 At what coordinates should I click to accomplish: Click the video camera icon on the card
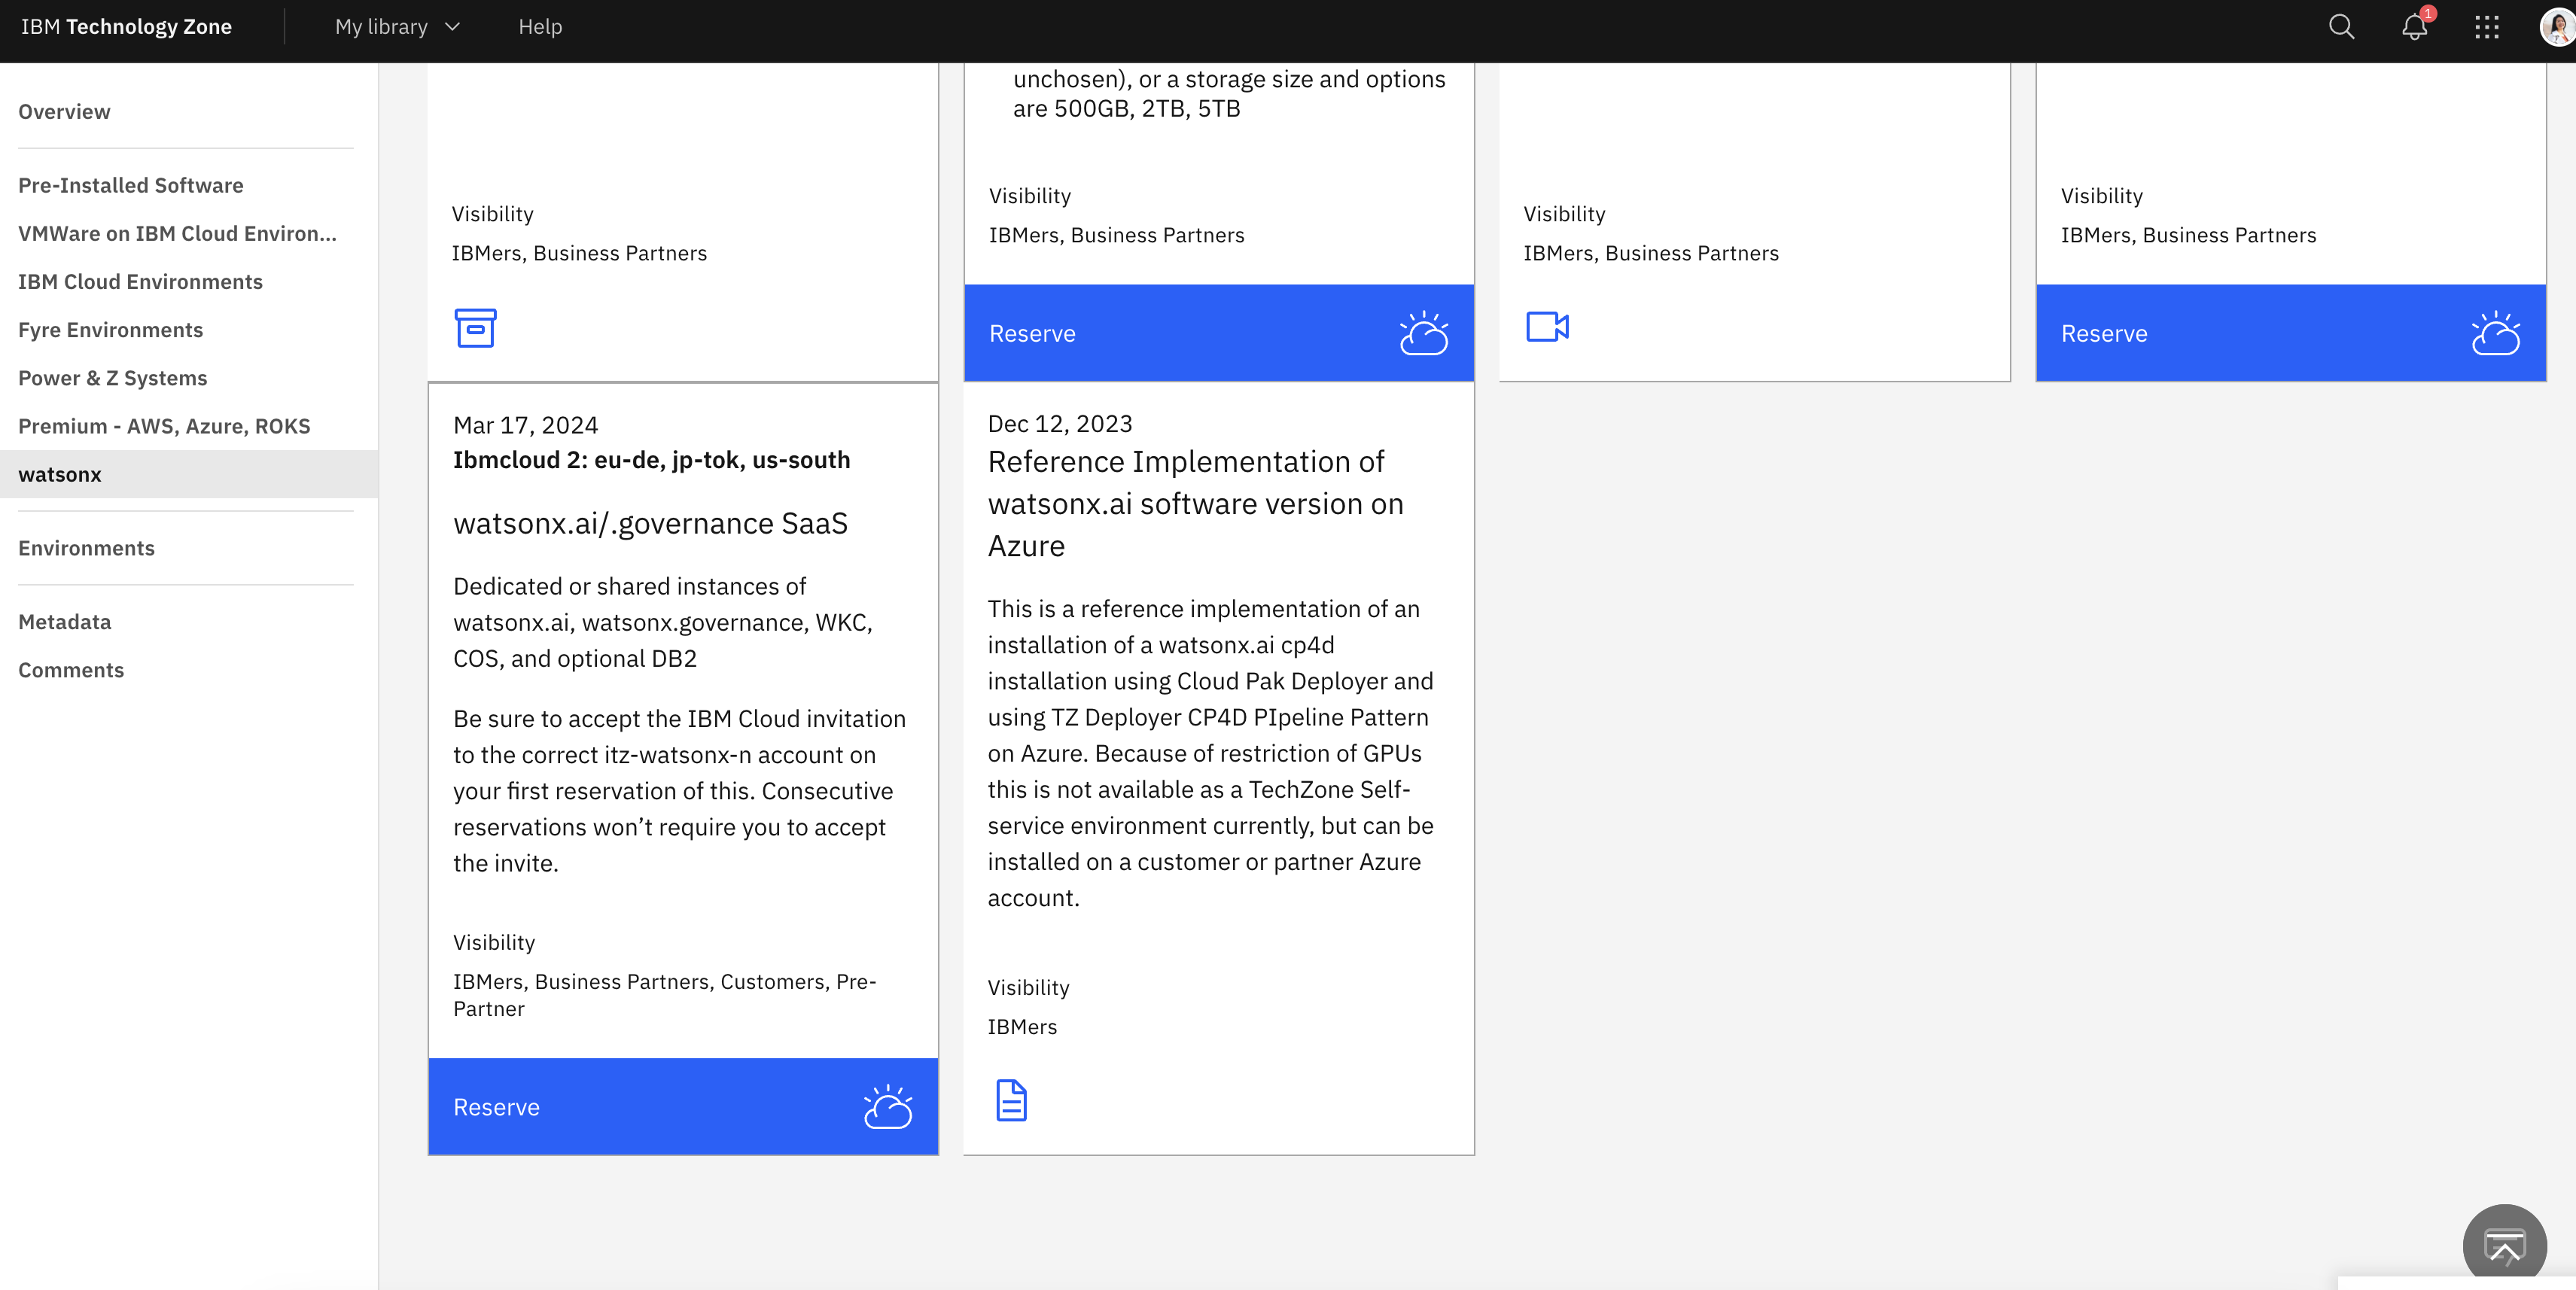pos(1547,327)
